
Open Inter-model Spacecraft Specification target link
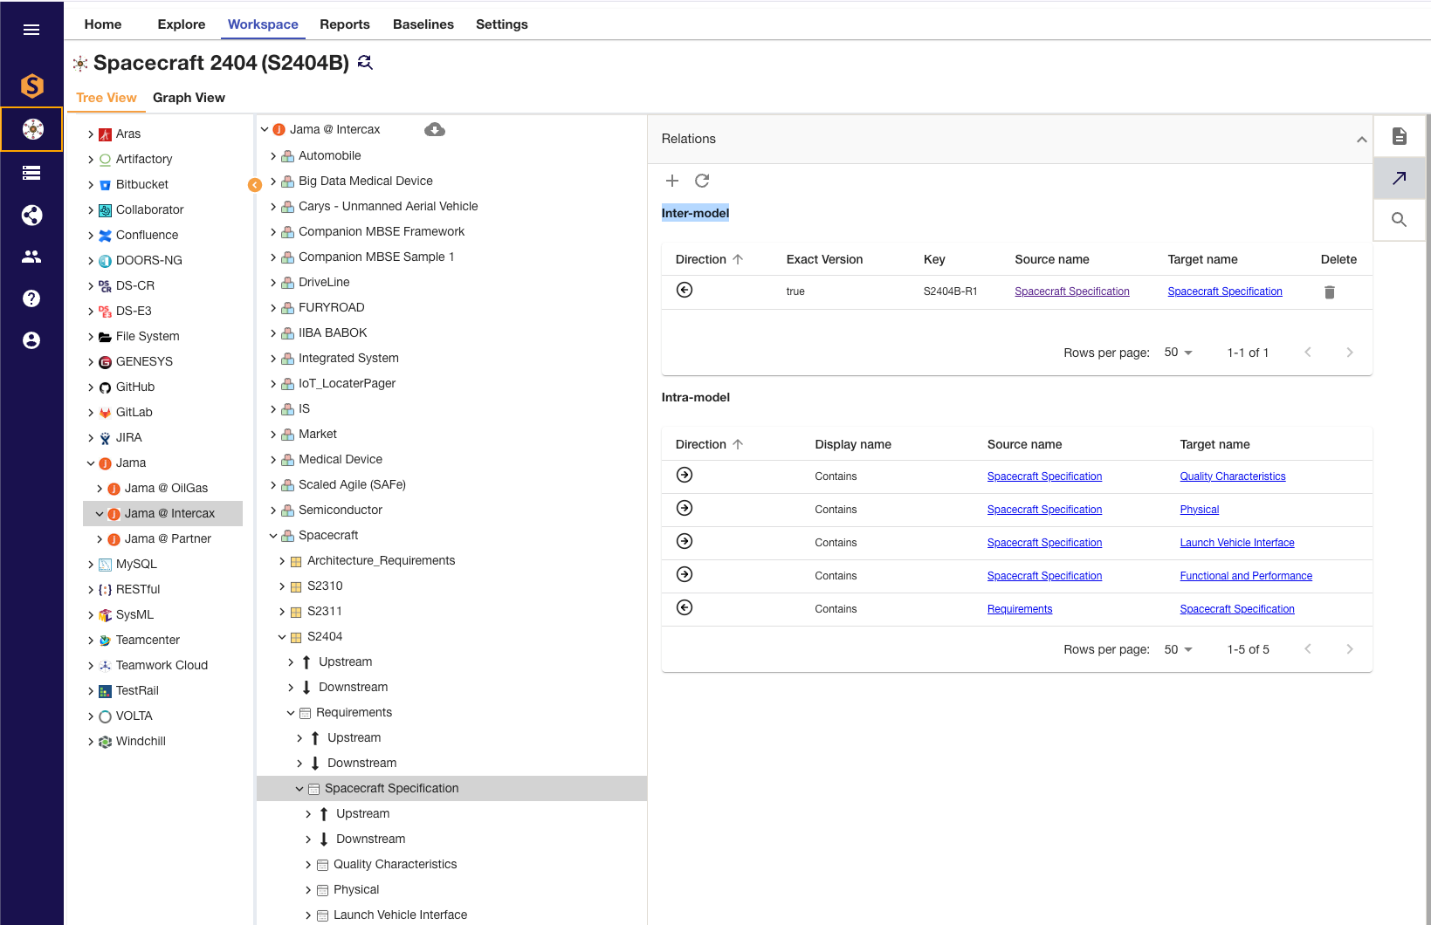pos(1225,291)
